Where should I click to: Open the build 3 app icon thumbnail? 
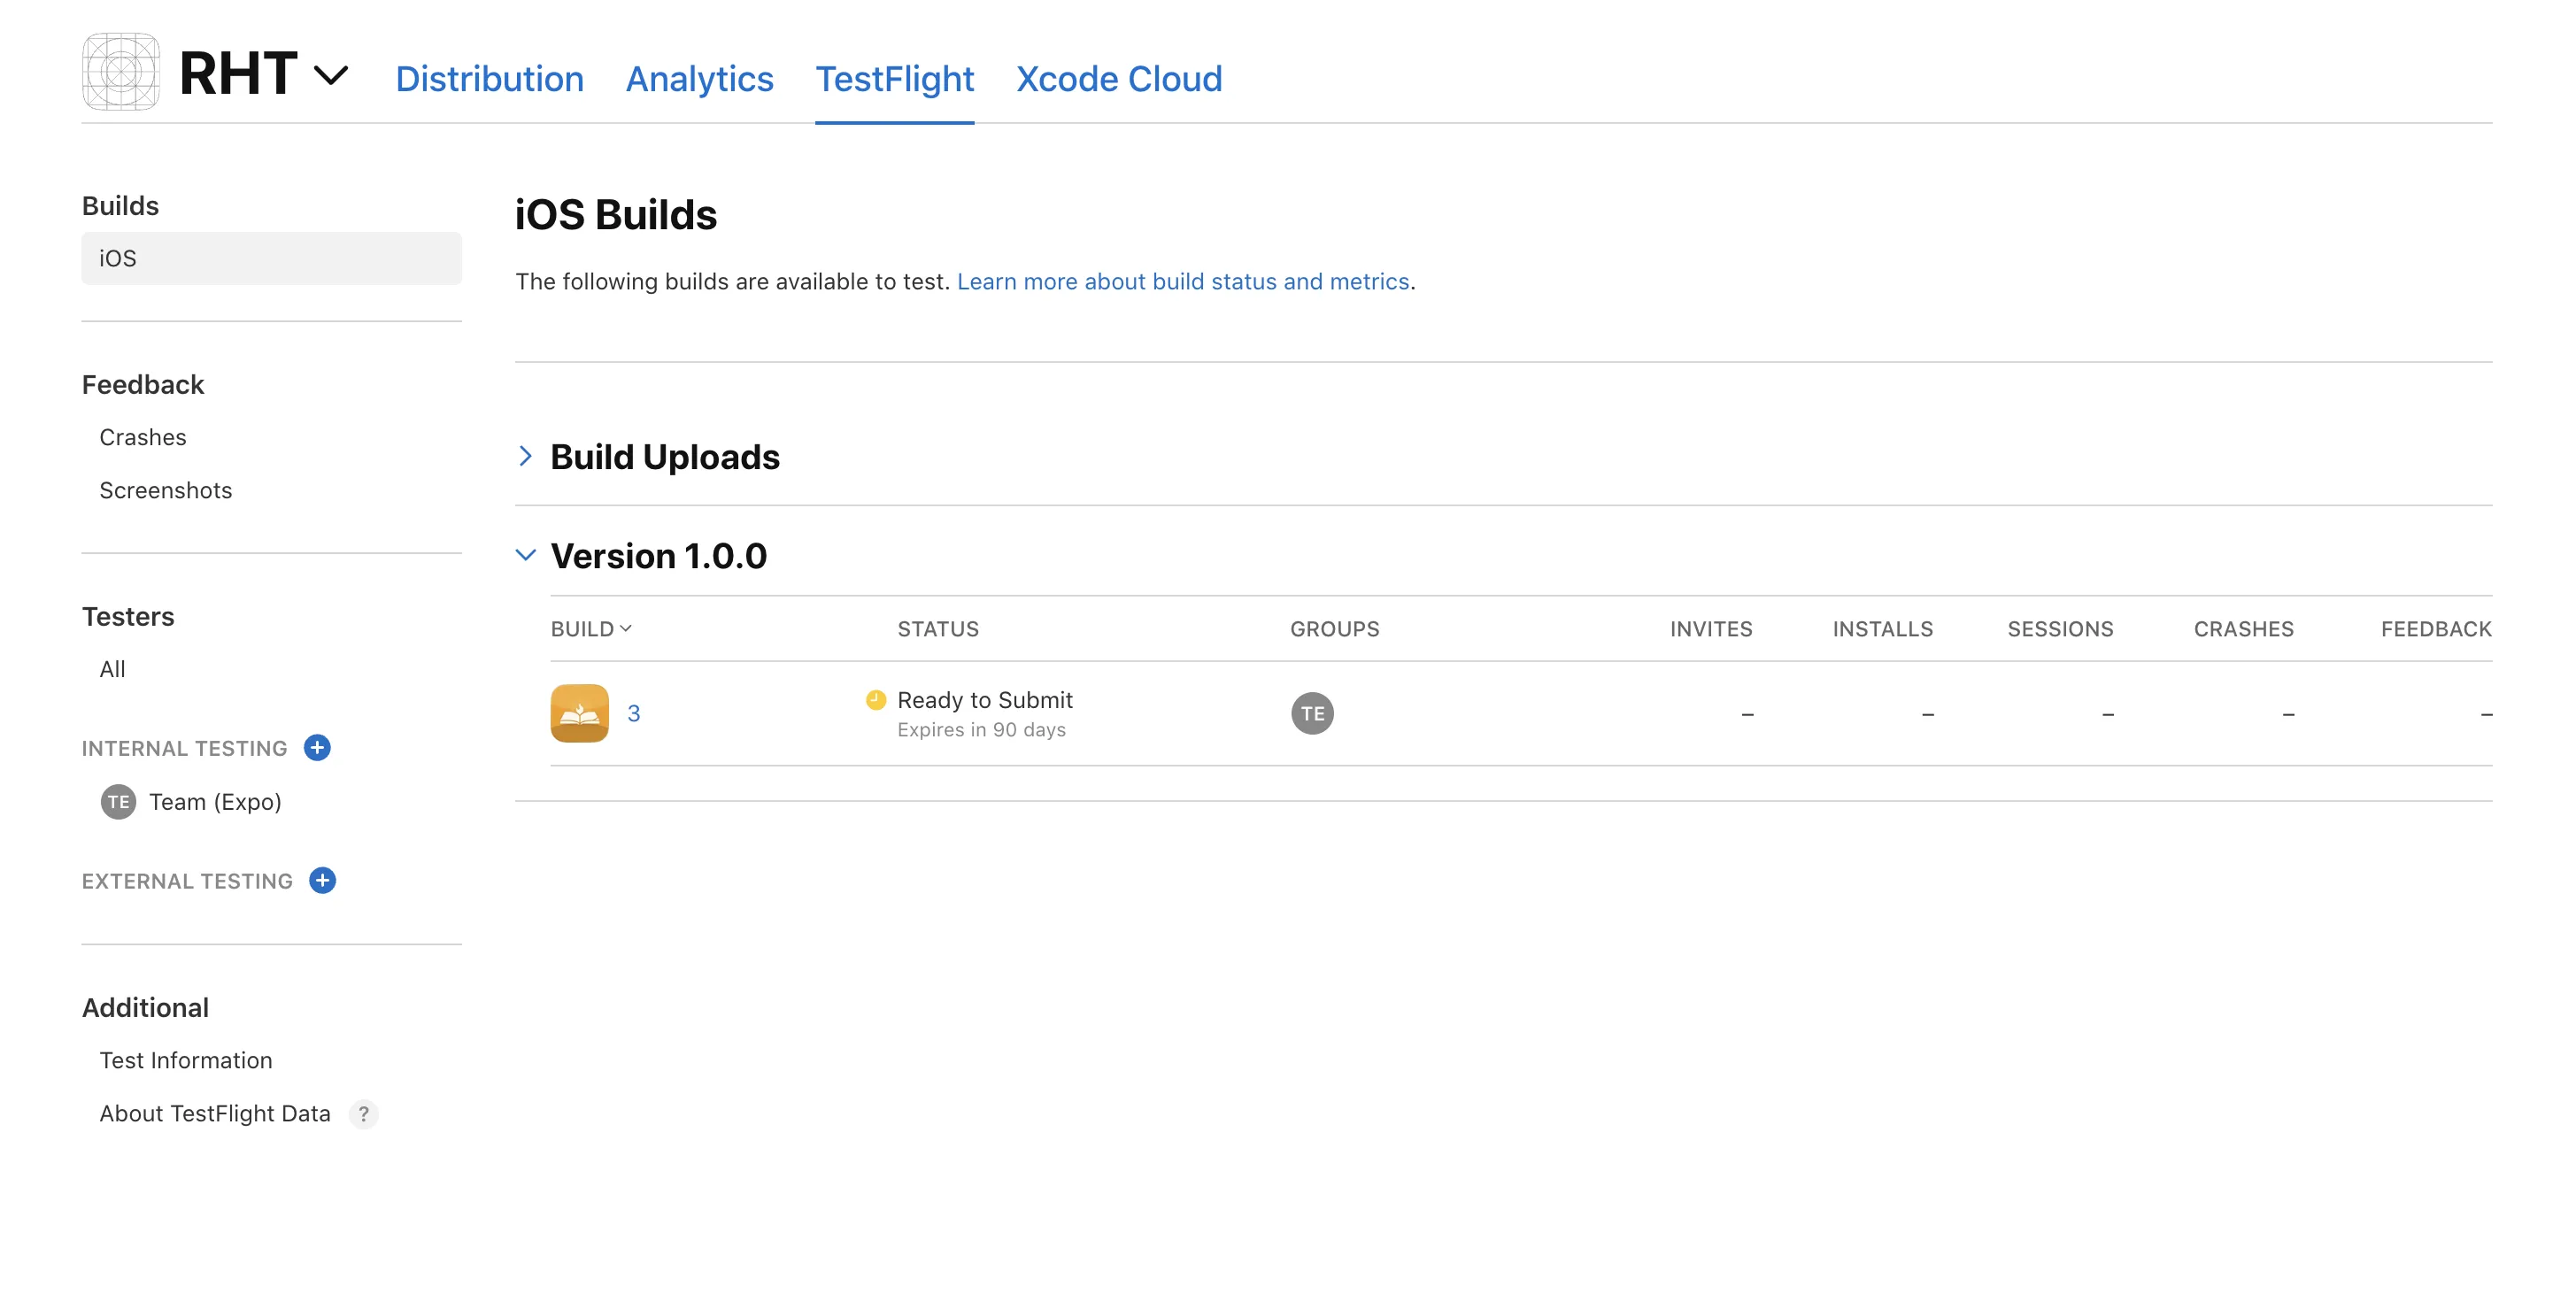(579, 713)
